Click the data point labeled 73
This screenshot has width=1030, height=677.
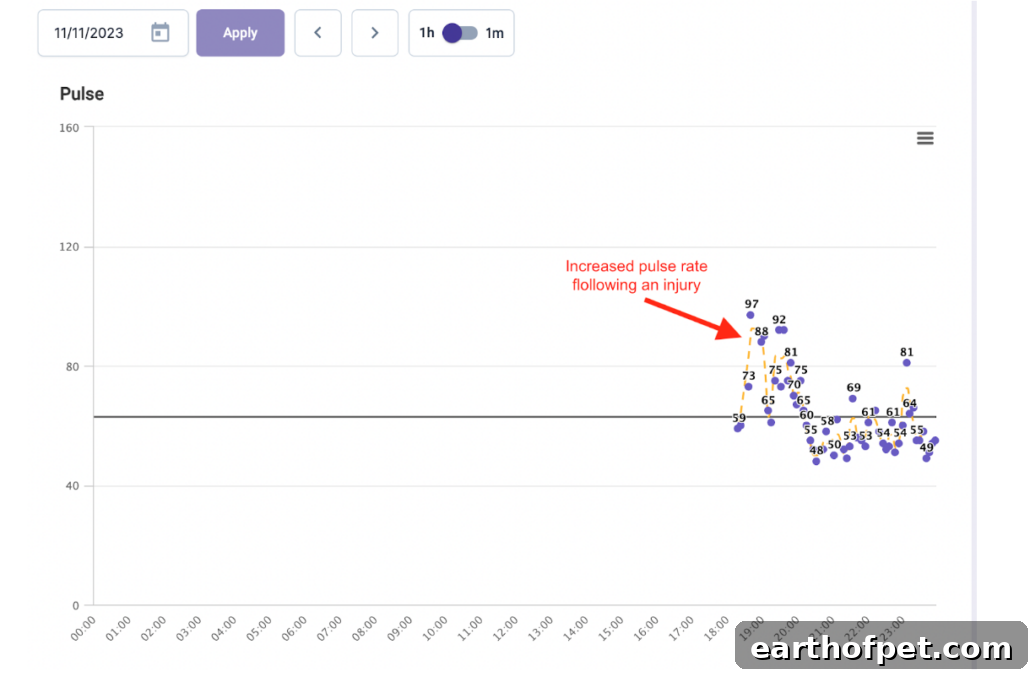pos(748,387)
